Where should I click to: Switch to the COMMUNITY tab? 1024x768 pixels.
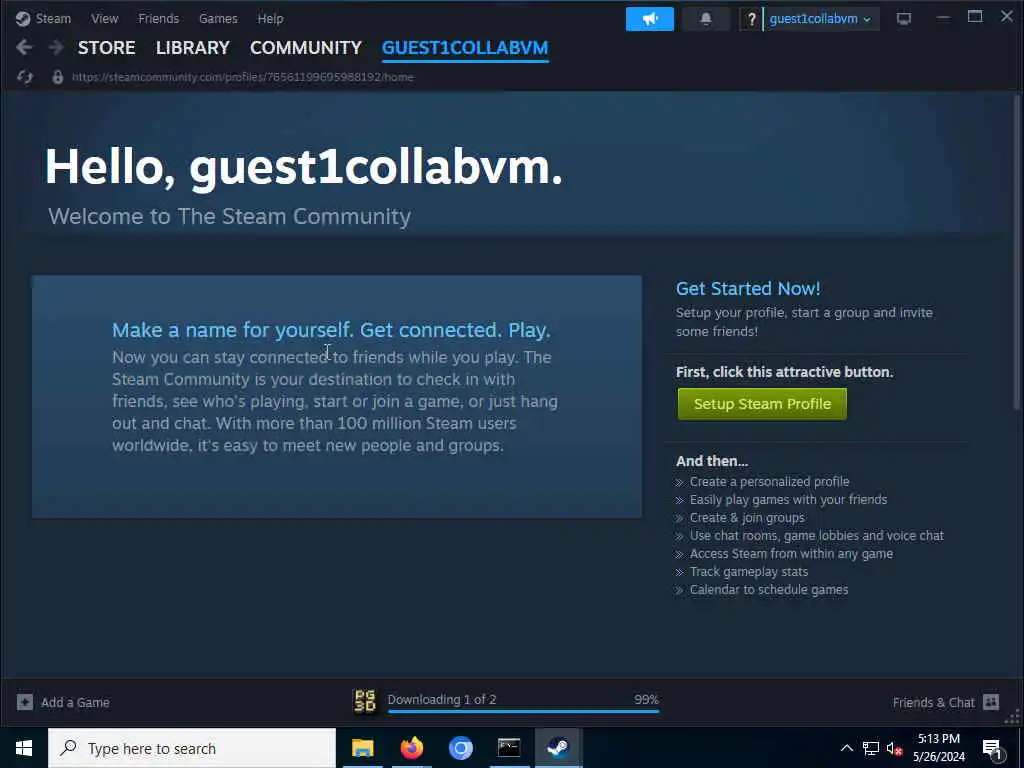[306, 48]
